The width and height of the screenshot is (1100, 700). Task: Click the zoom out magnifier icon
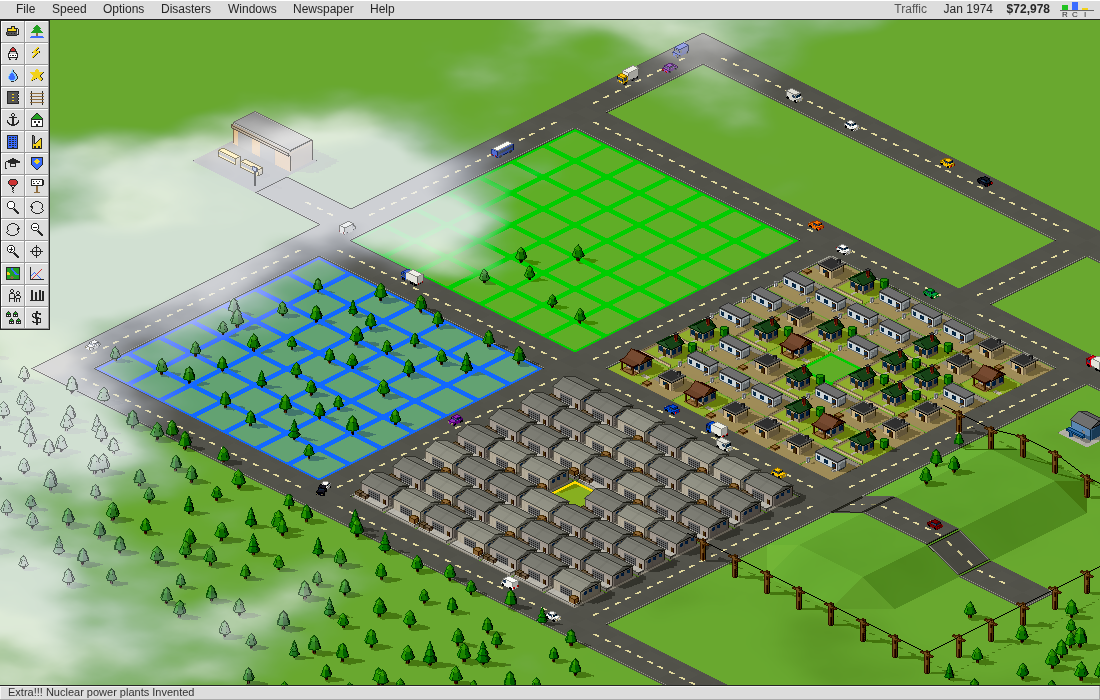click(x=36, y=229)
